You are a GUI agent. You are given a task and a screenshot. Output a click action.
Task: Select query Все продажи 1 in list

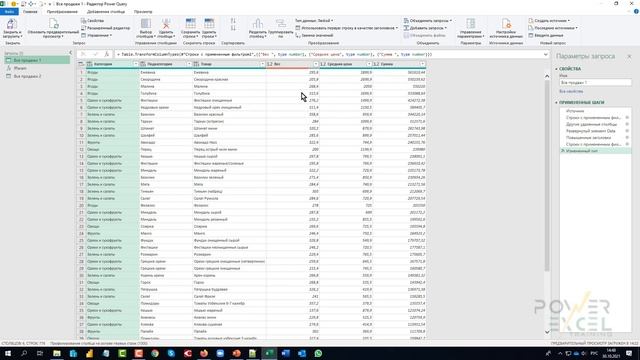pos(37,60)
